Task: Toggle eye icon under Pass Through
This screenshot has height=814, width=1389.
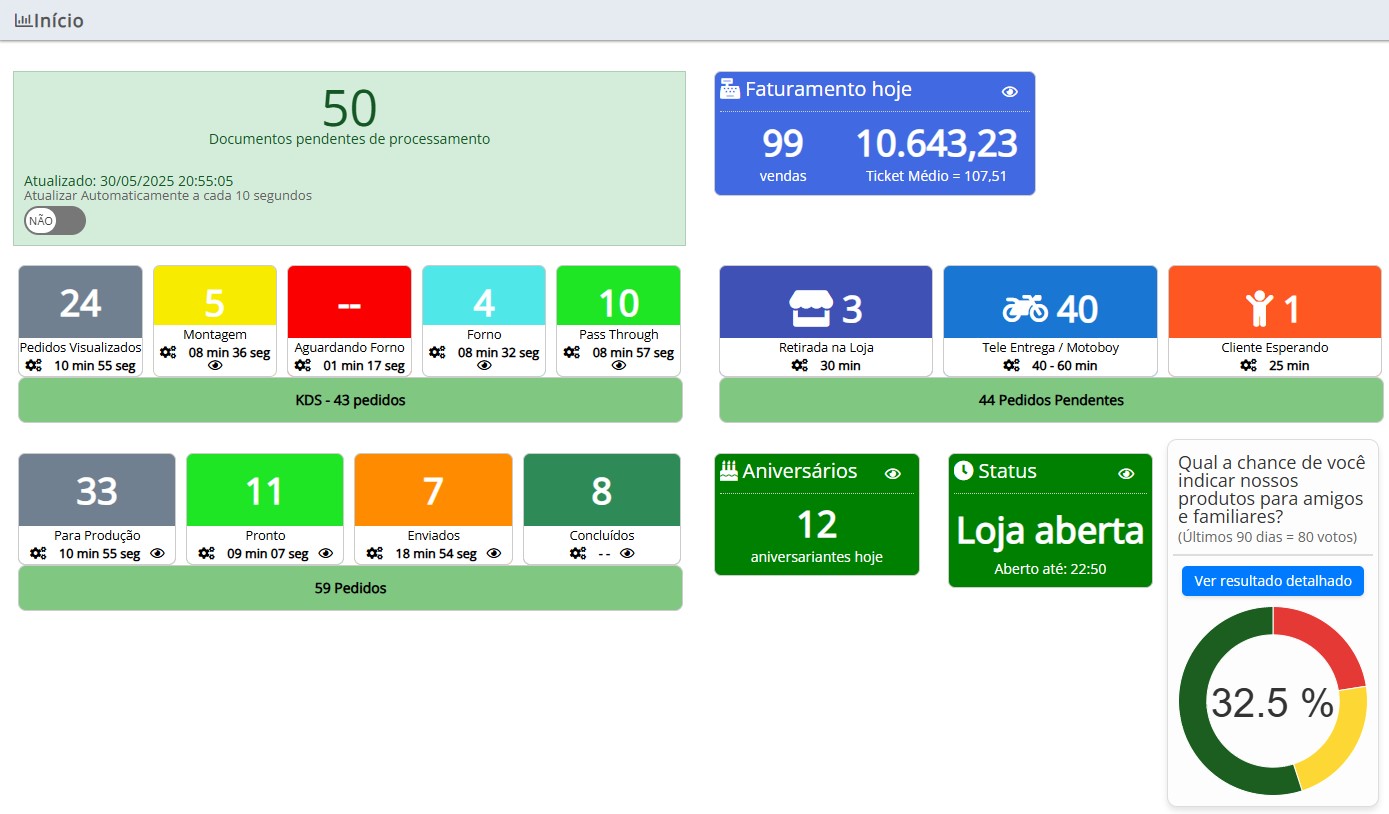Action: point(619,366)
